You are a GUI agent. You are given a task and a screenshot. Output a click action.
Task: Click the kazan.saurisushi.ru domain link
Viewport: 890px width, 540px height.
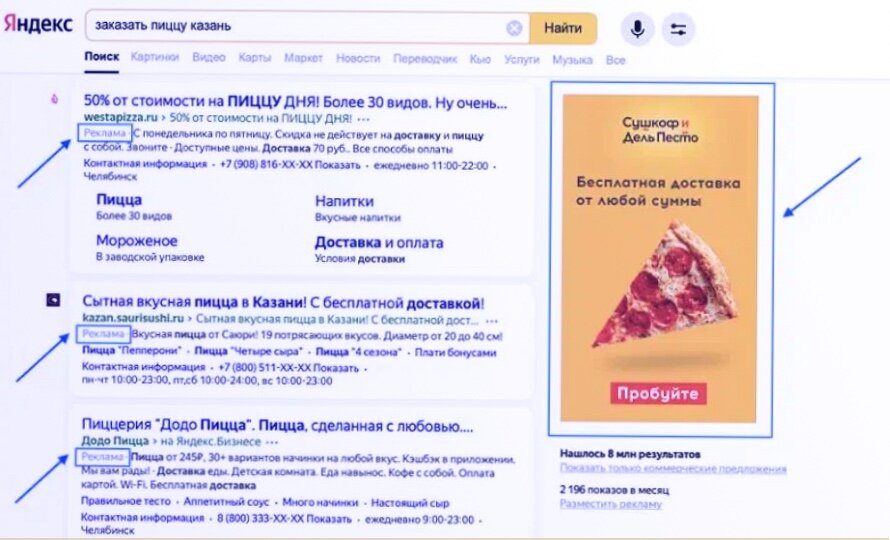[x=133, y=319]
